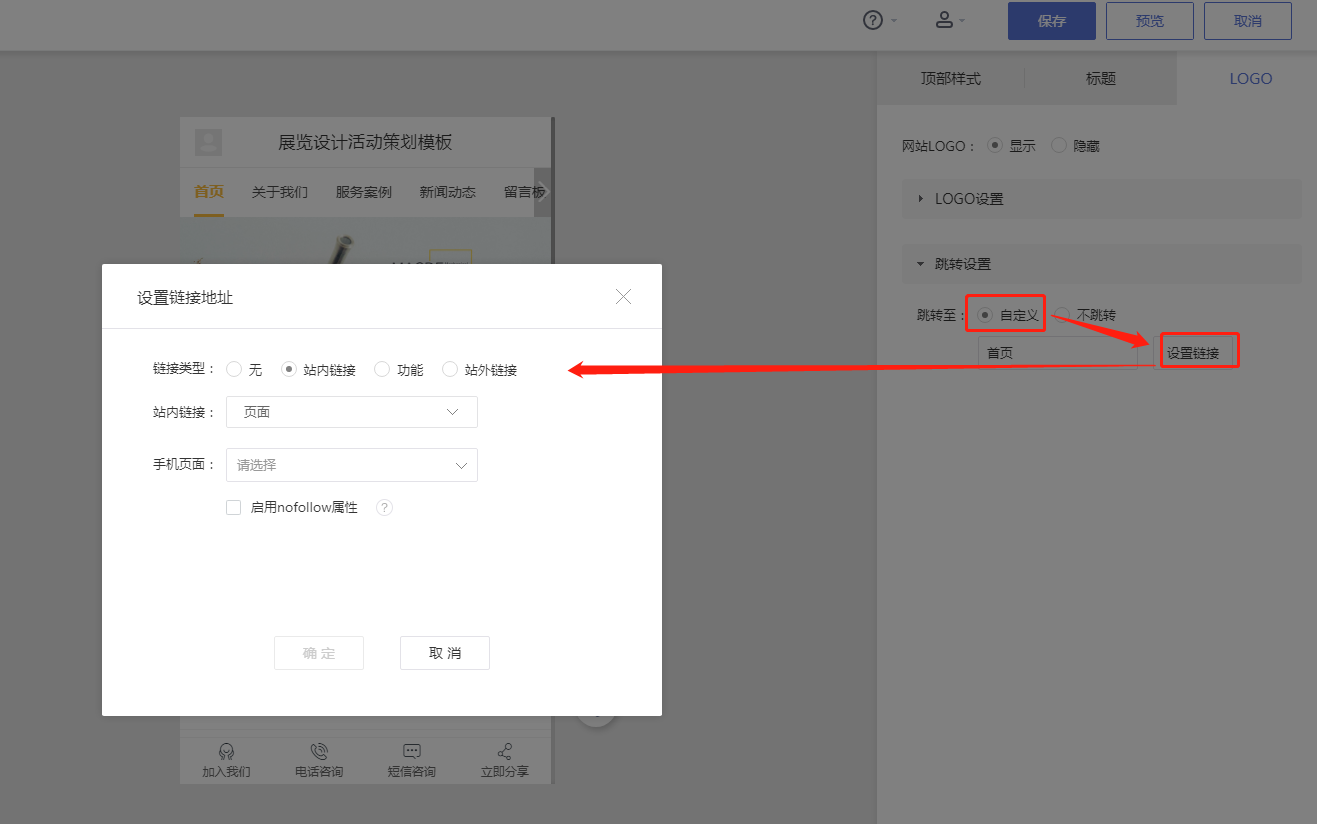Click the dialog's 确定 button
The height and width of the screenshot is (824, 1317).
pyautogui.click(x=319, y=653)
